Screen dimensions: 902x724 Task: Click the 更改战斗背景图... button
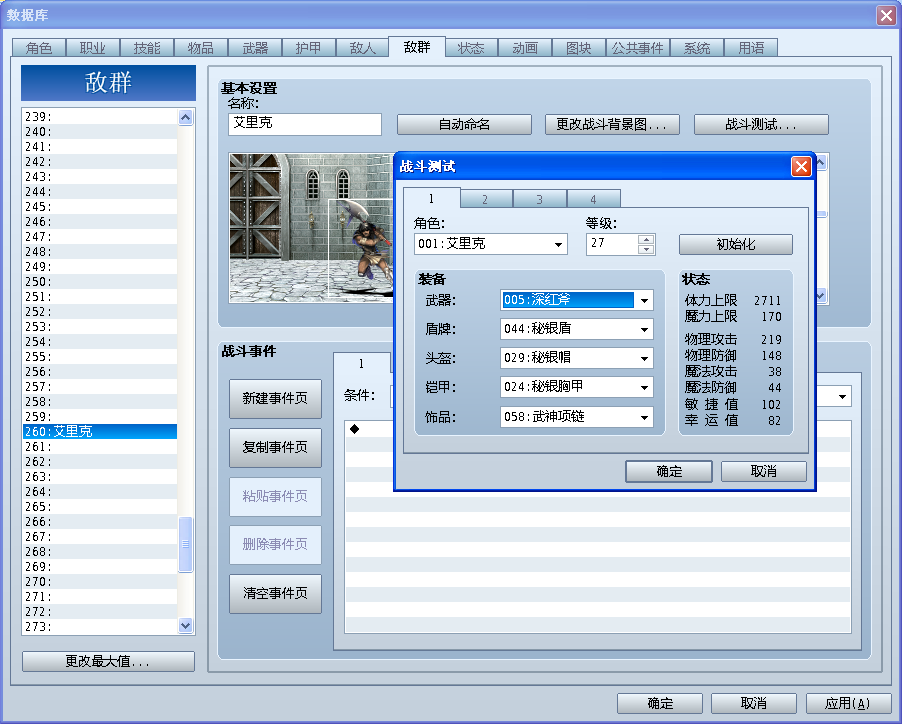point(612,124)
